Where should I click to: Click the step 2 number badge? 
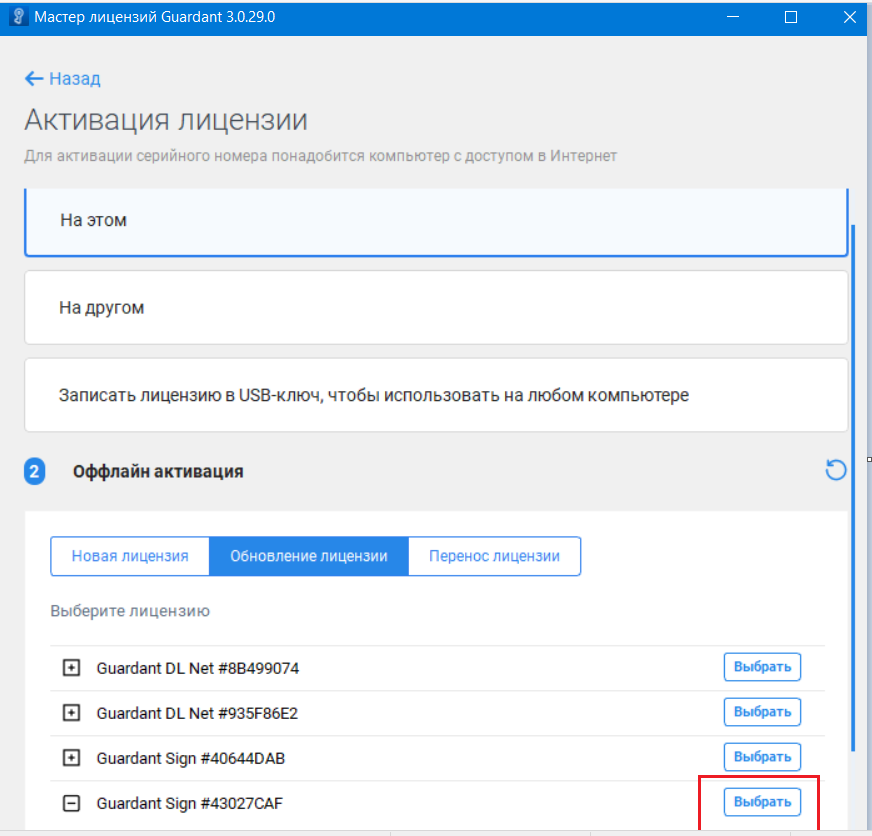(35, 471)
